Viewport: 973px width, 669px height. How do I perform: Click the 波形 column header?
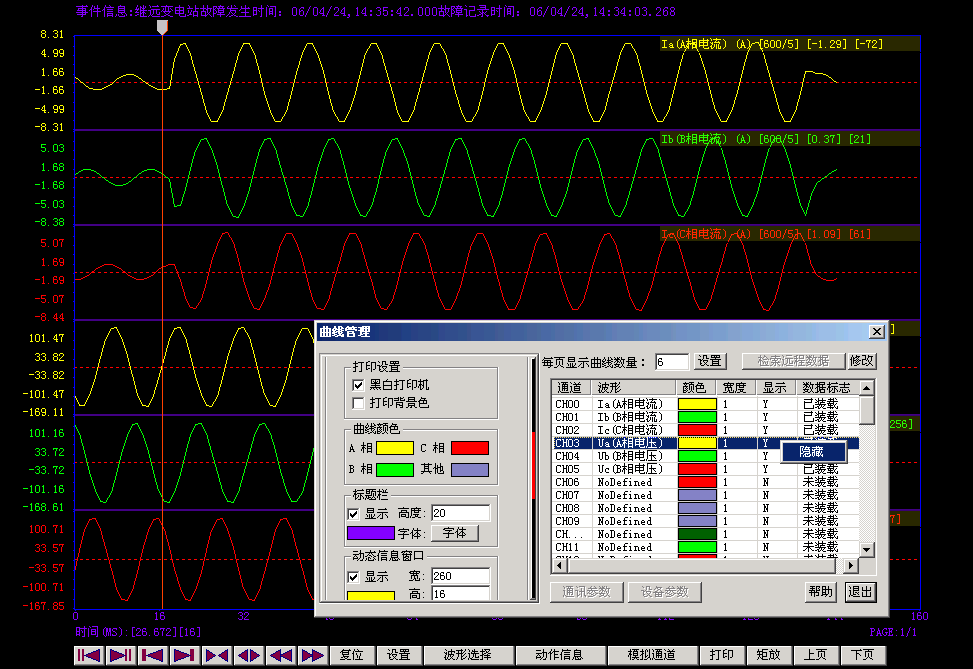634,387
